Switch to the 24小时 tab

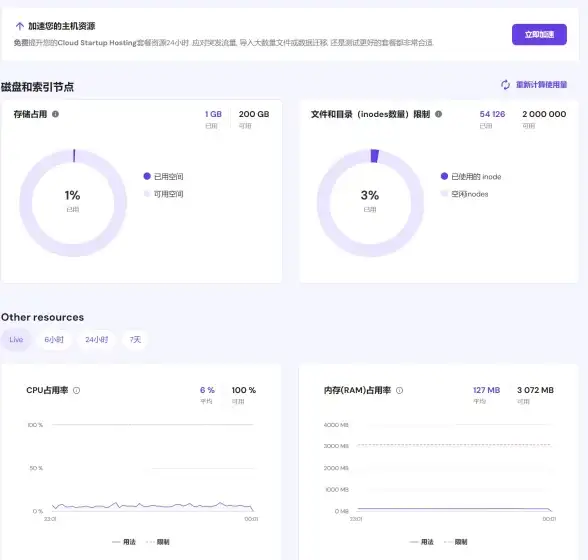(x=96, y=340)
